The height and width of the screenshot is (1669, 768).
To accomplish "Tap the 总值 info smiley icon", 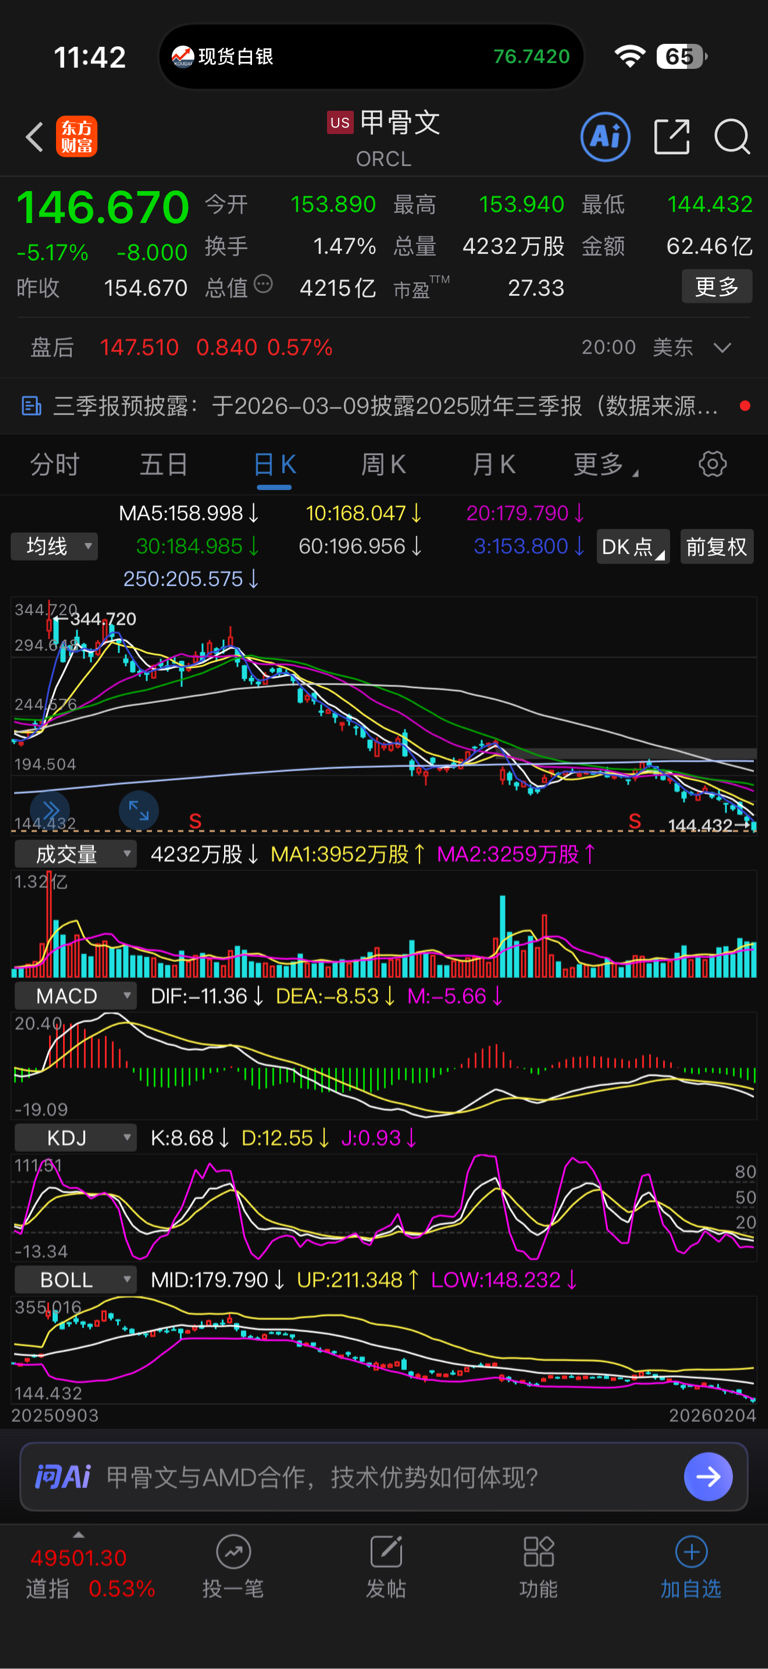I will [263, 285].
